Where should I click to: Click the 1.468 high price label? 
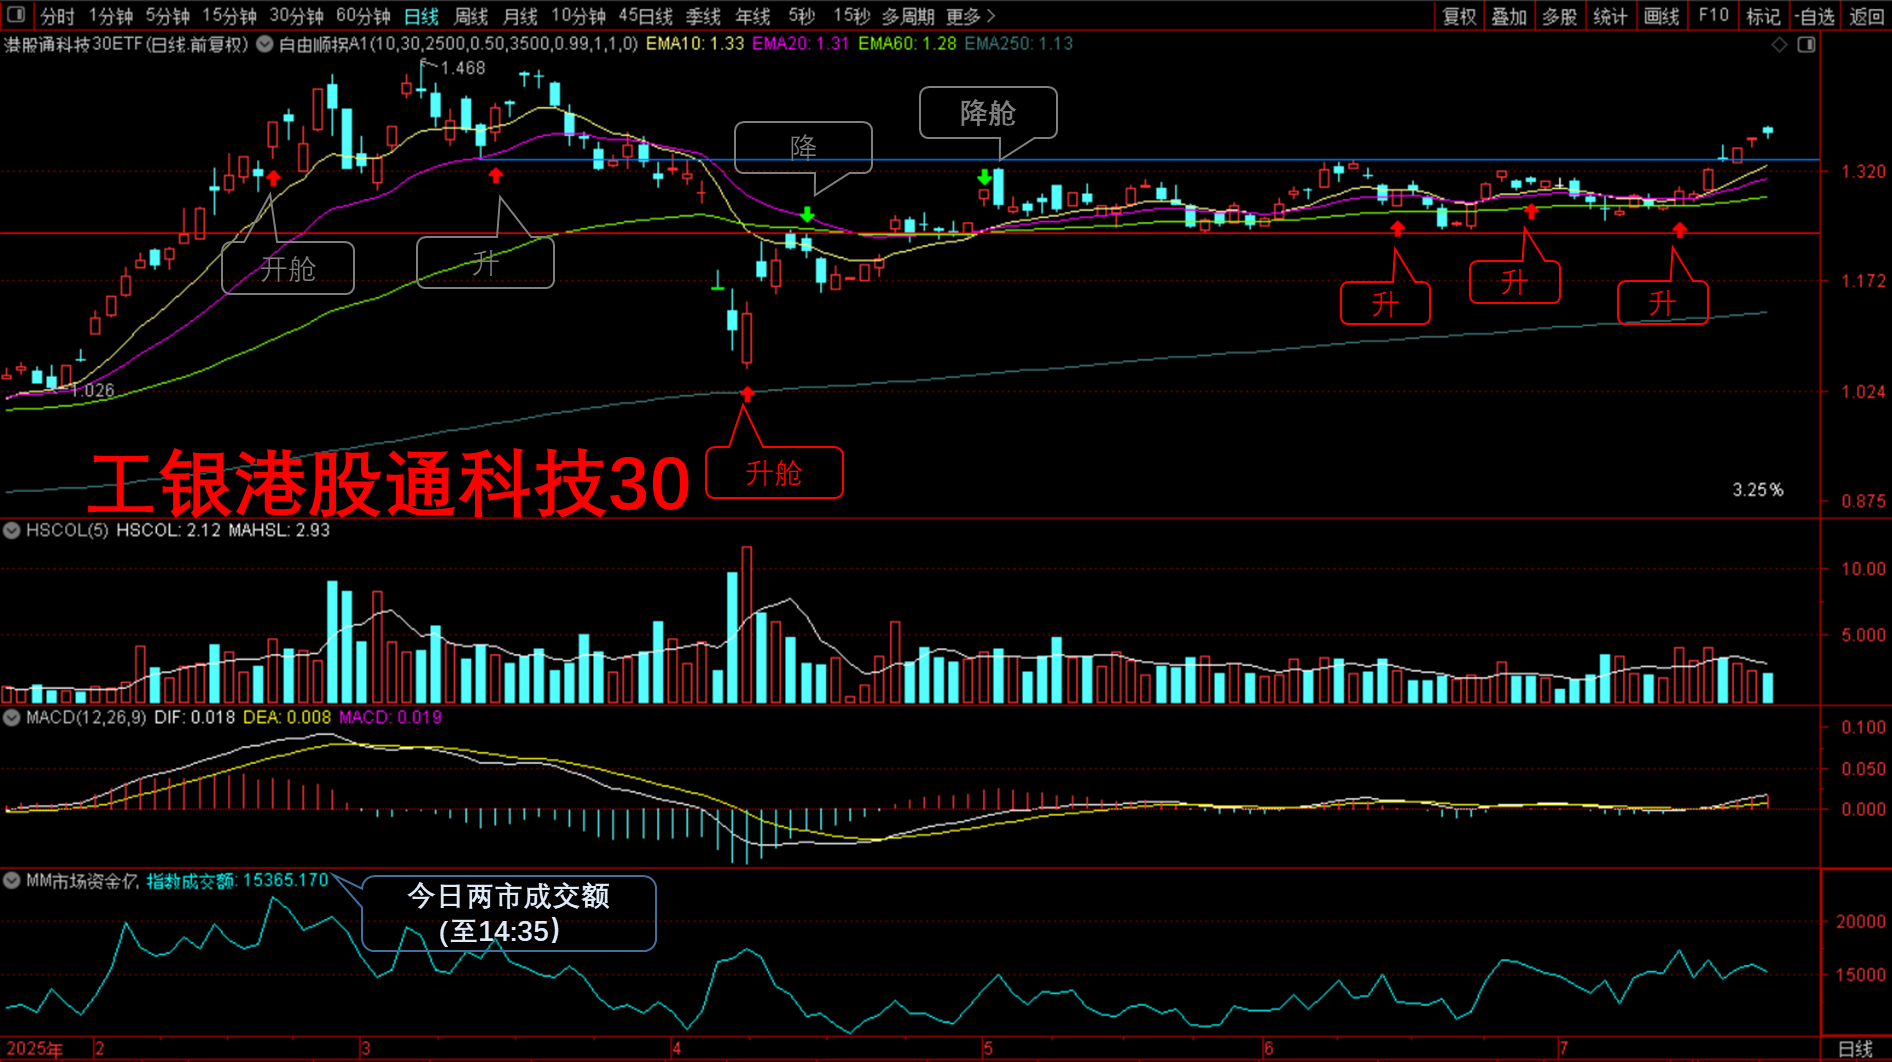[x=463, y=68]
